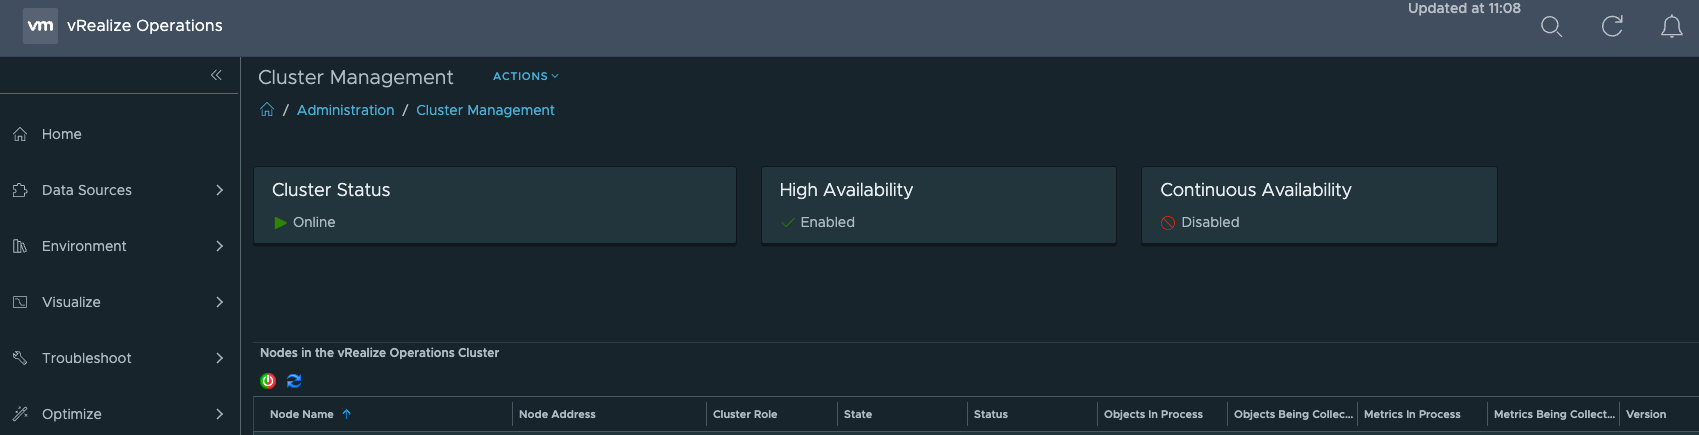Image resolution: width=1699 pixels, height=435 pixels.
Task: Expand the Optimize menu chevron
Action: pyautogui.click(x=220, y=414)
